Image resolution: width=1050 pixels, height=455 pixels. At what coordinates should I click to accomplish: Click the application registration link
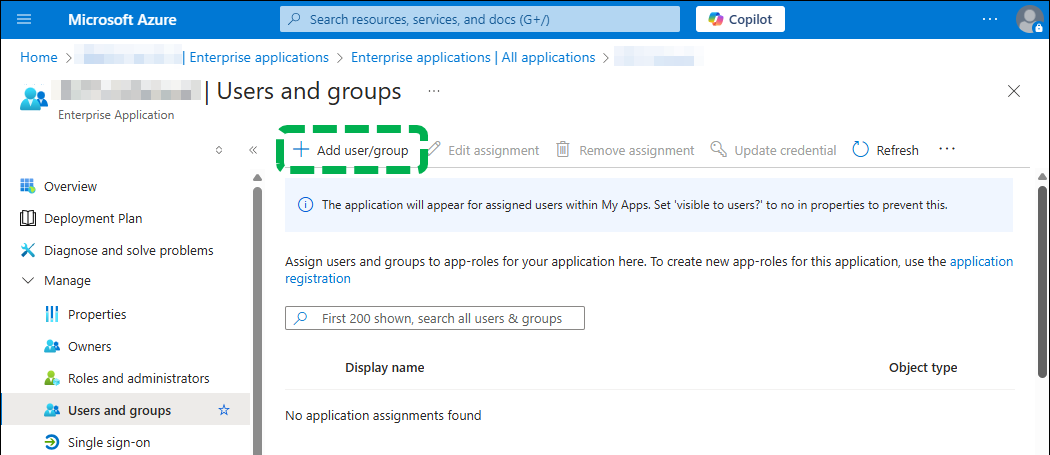[980, 262]
